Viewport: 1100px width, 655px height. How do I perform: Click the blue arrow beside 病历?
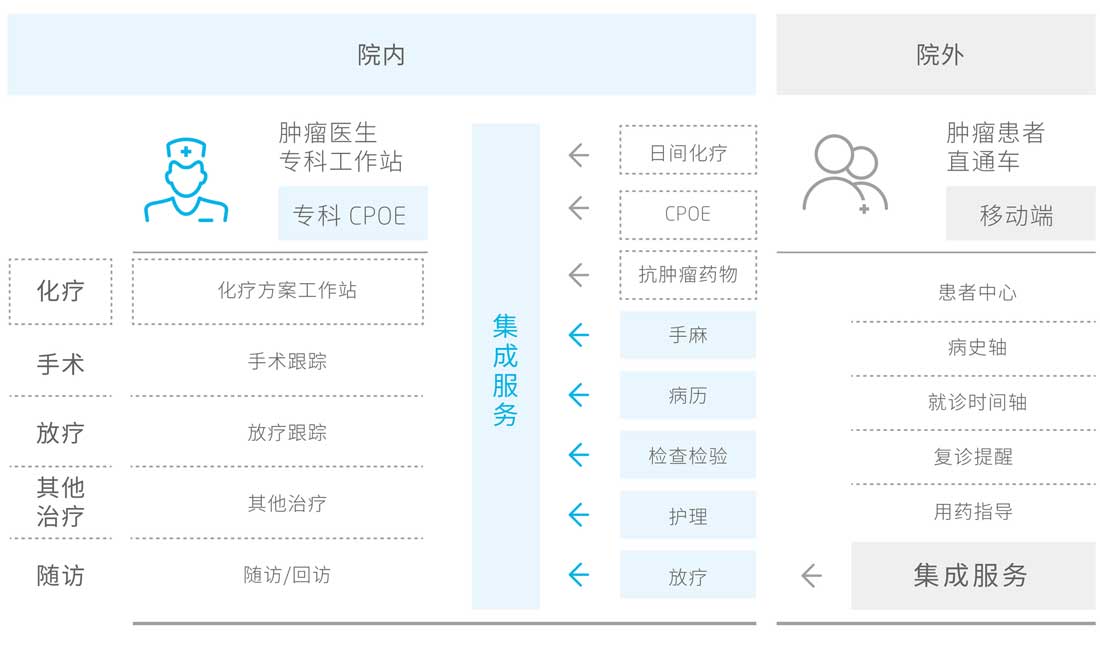579,395
